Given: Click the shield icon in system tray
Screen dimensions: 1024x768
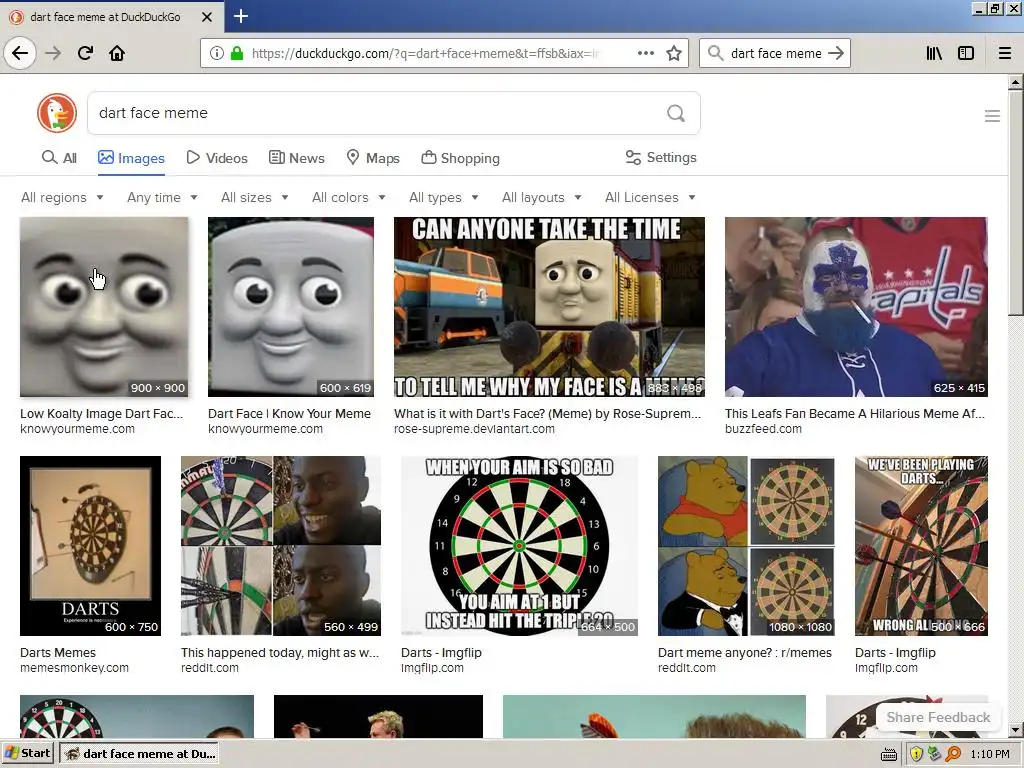Looking at the screenshot, I should [x=916, y=754].
